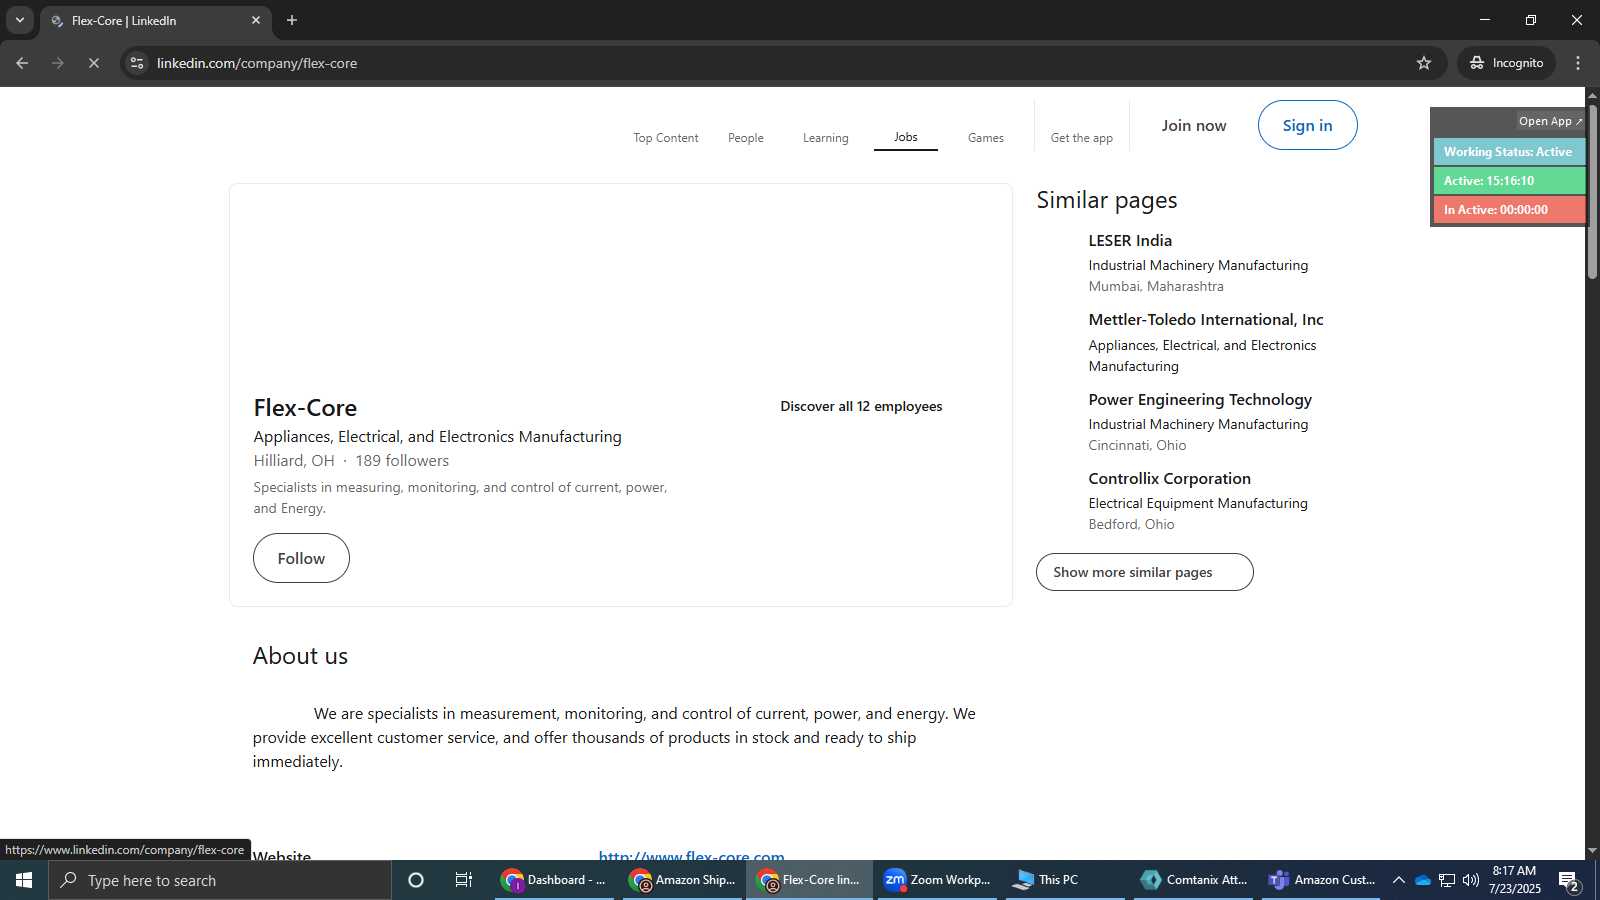Click the browser forward arrow
Screen dimensions: 1600x900
click(58, 63)
